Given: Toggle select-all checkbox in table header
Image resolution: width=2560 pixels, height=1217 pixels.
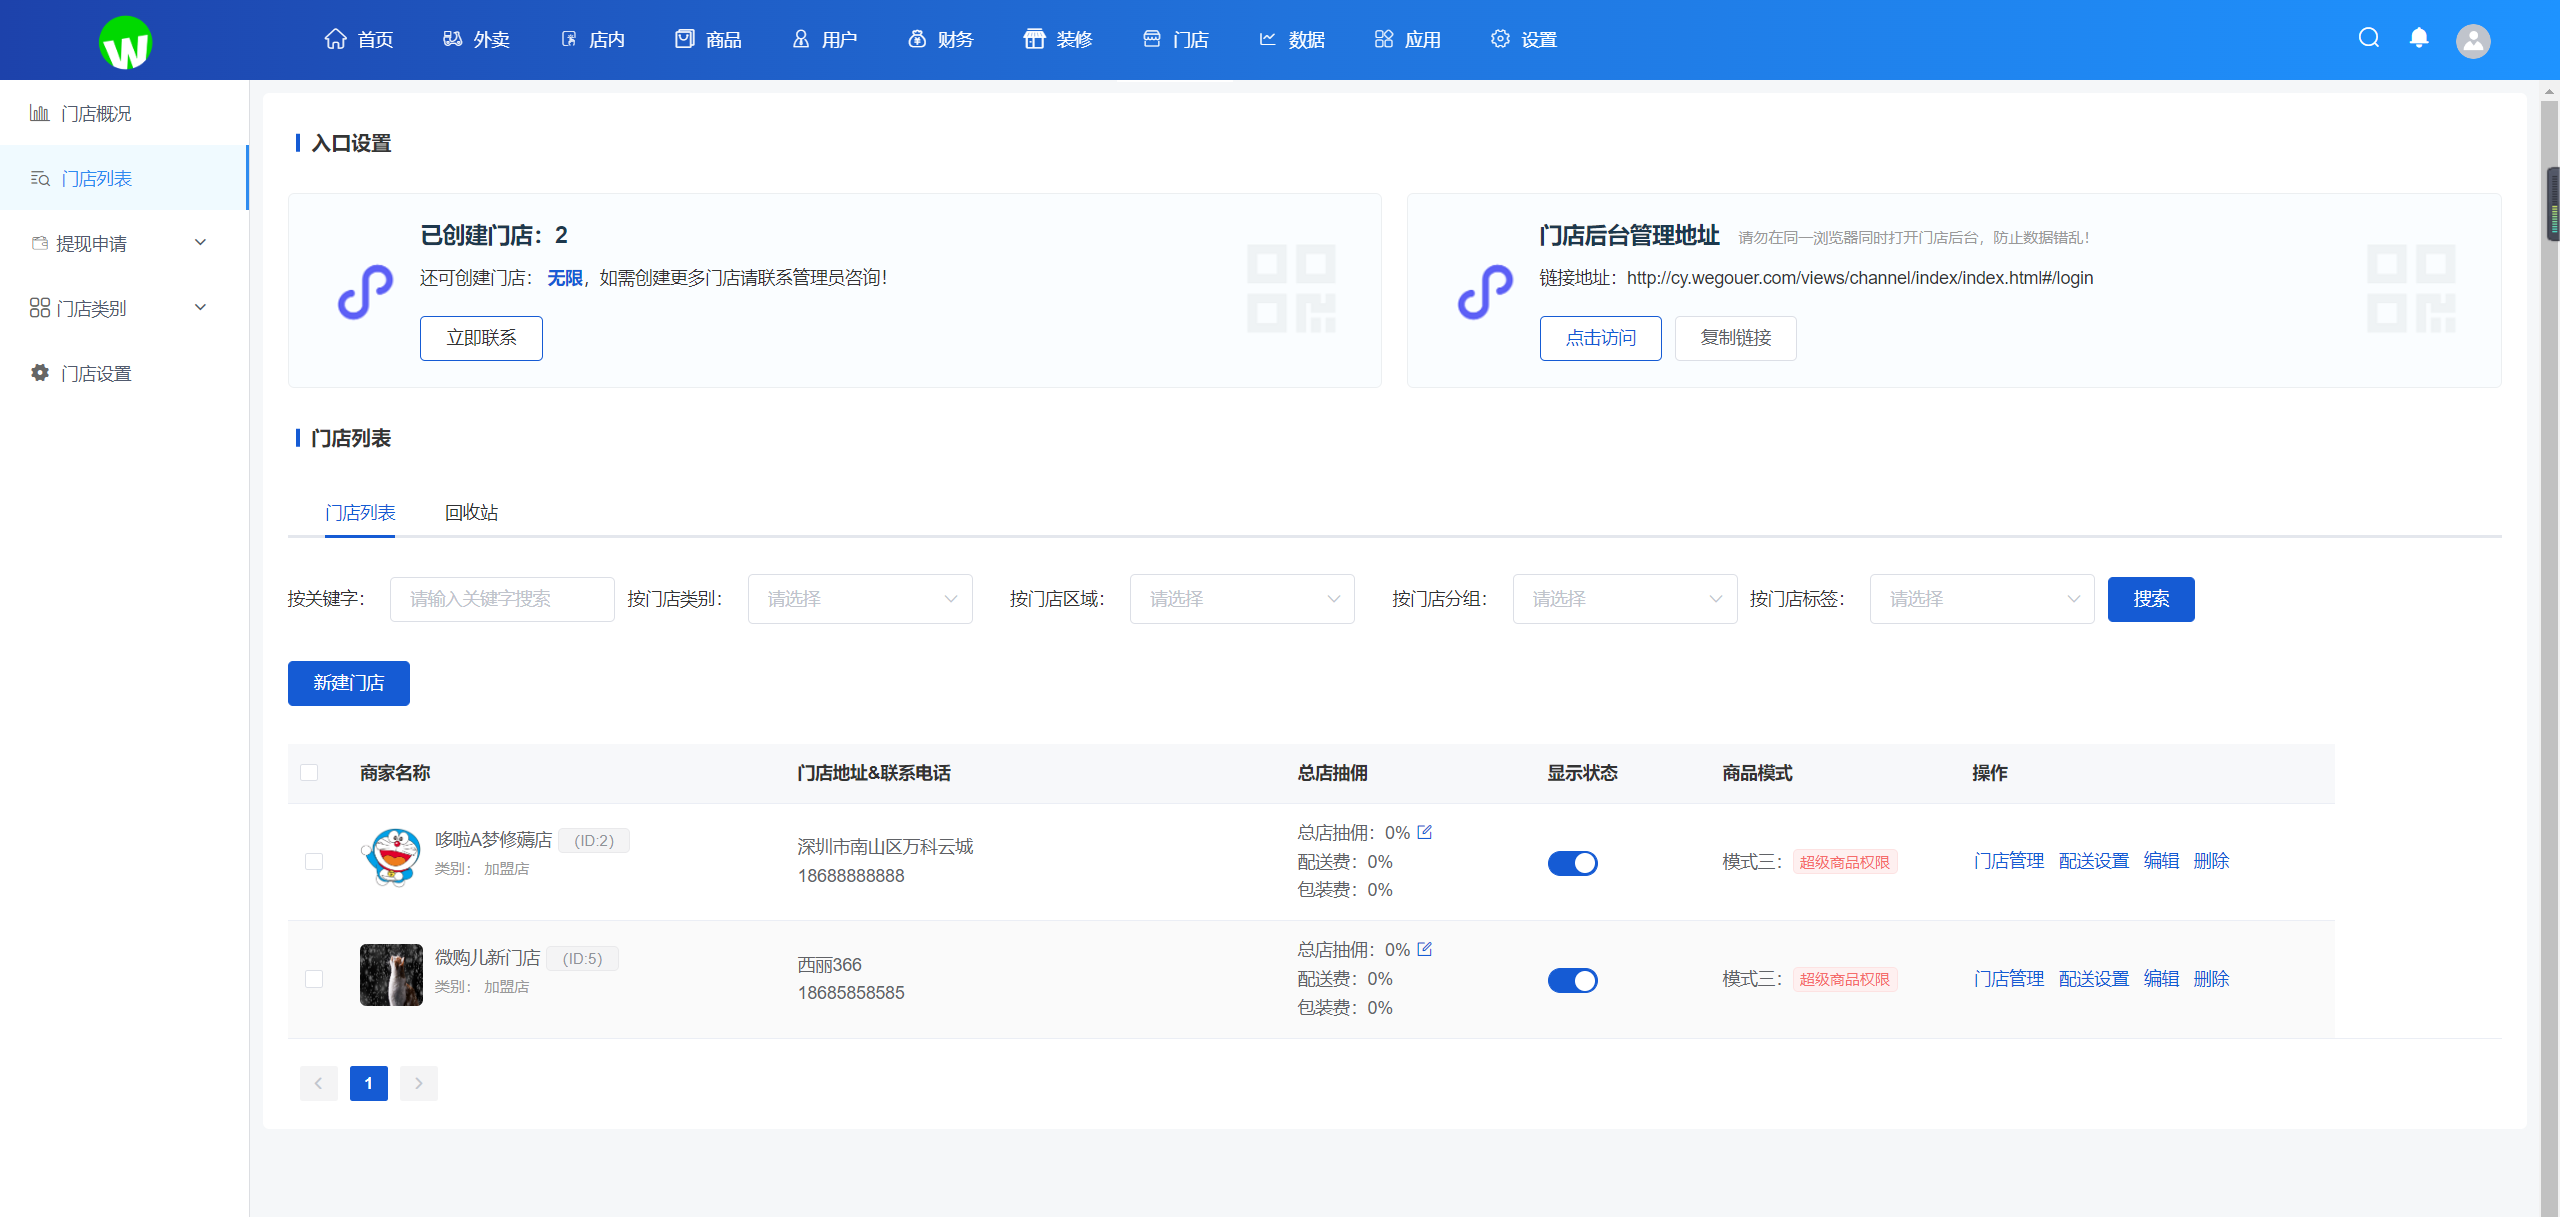Looking at the screenshot, I should coord(309,772).
